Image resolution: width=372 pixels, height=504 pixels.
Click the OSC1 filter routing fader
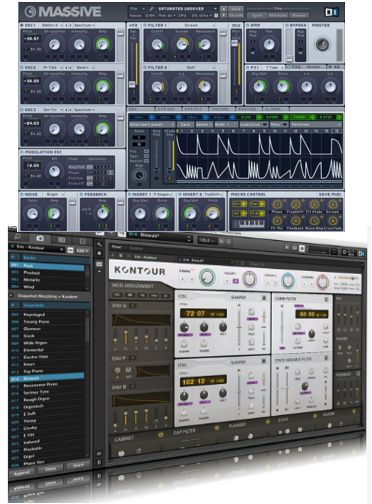point(120,33)
